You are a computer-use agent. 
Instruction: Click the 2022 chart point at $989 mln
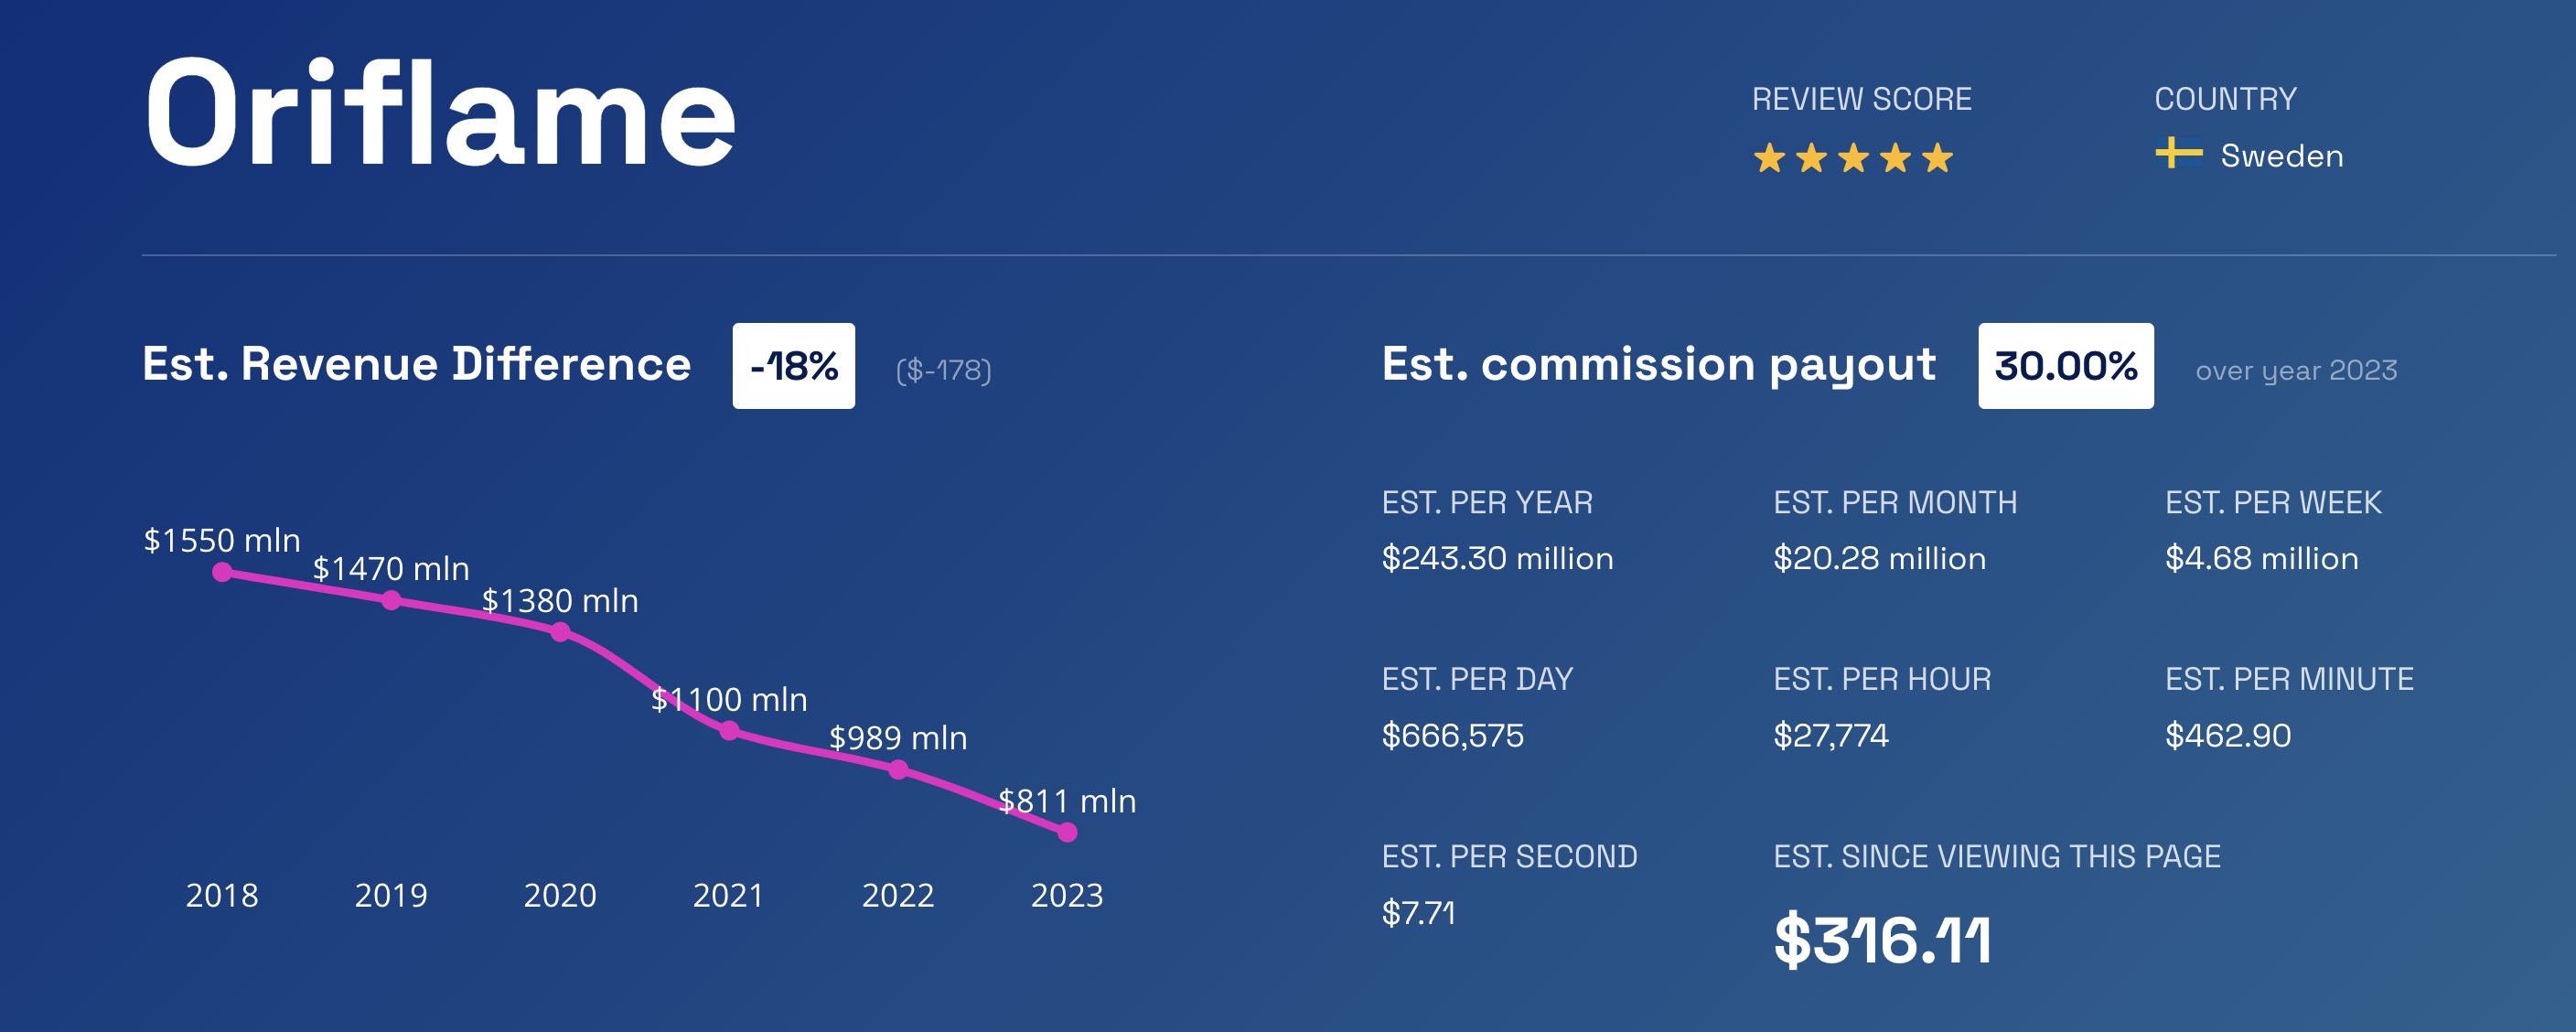[898, 769]
